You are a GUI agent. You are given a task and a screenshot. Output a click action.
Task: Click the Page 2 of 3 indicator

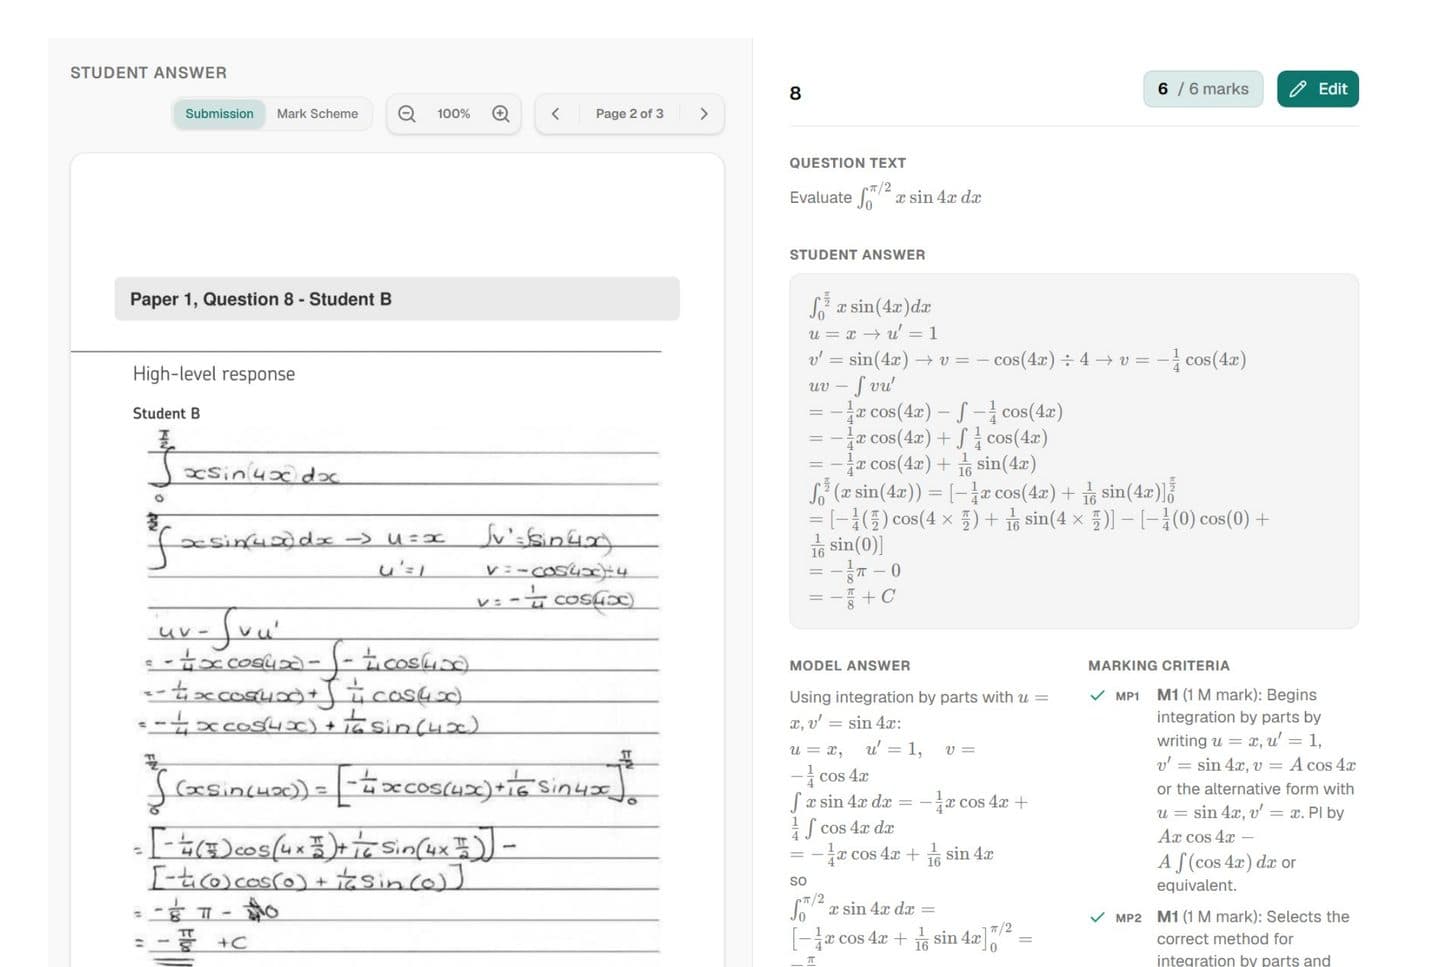[629, 114]
